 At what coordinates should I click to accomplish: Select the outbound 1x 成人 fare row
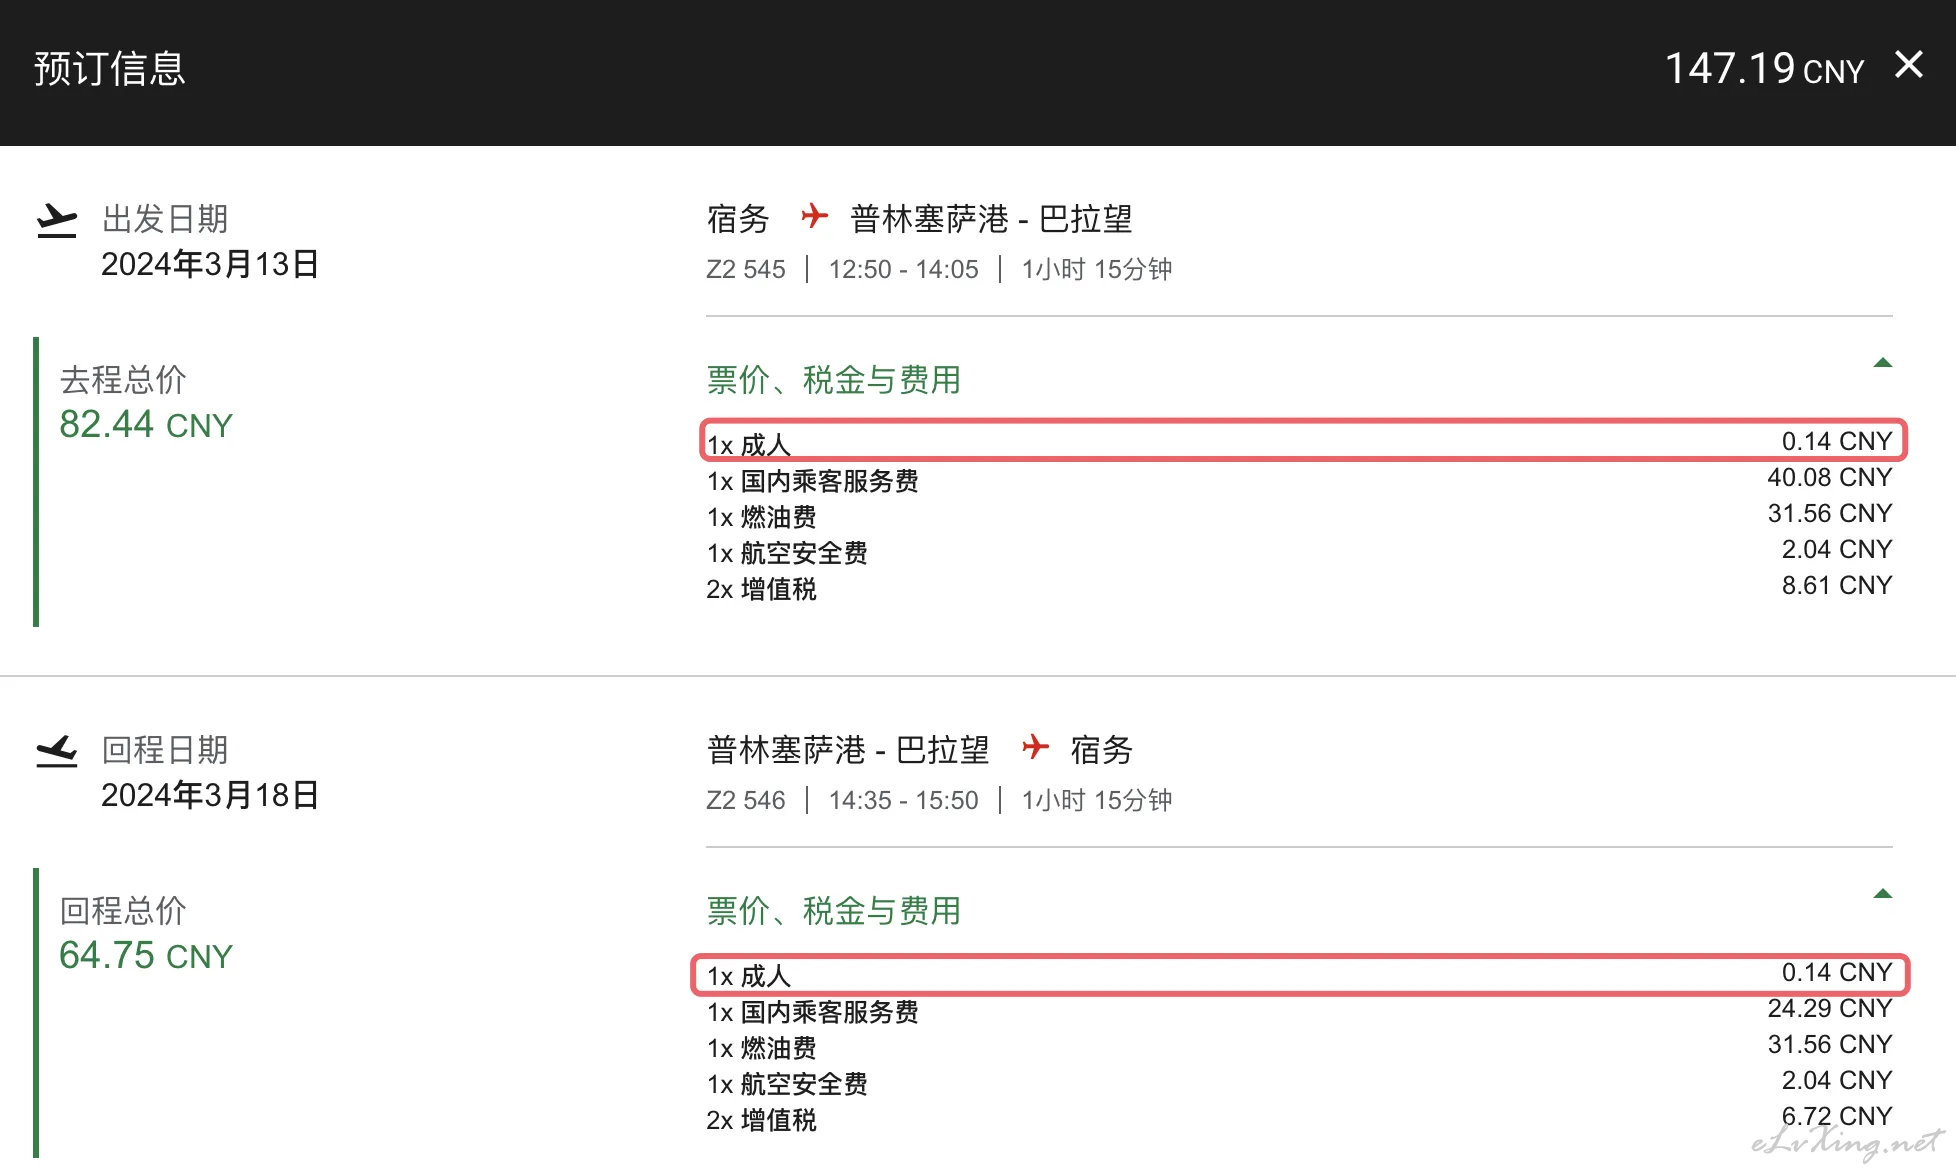1303,440
